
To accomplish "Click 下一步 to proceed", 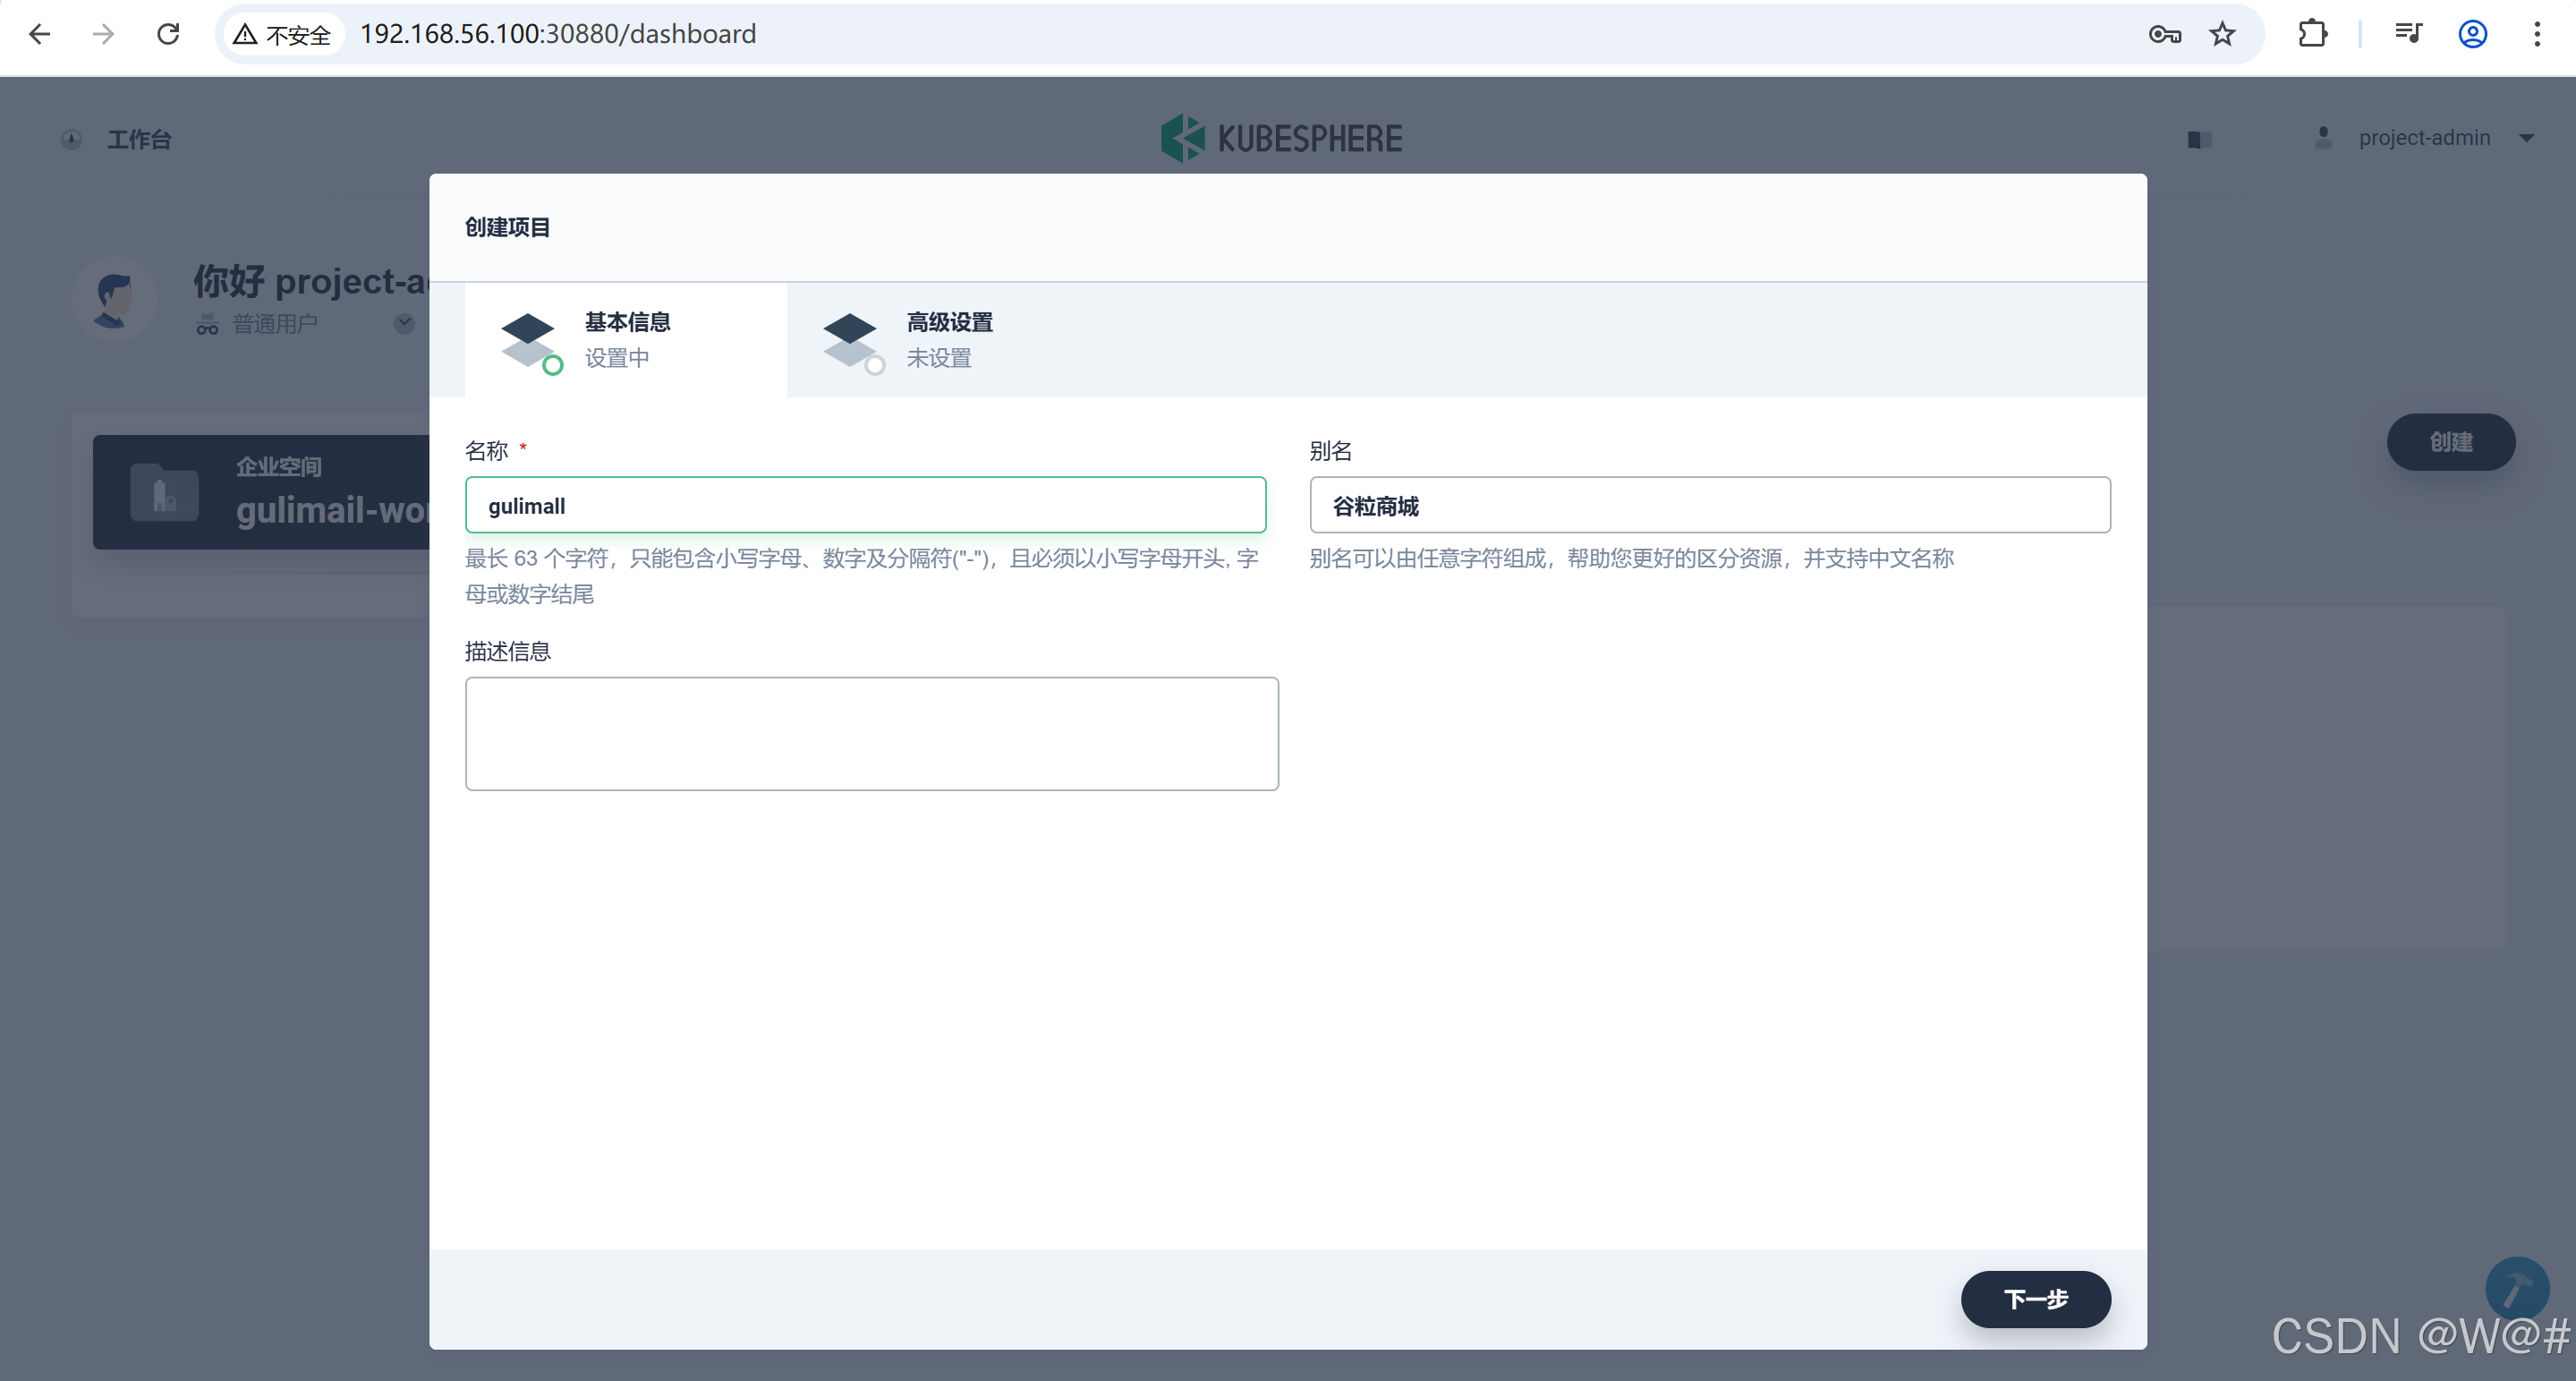I will (x=2035, y=1299).
